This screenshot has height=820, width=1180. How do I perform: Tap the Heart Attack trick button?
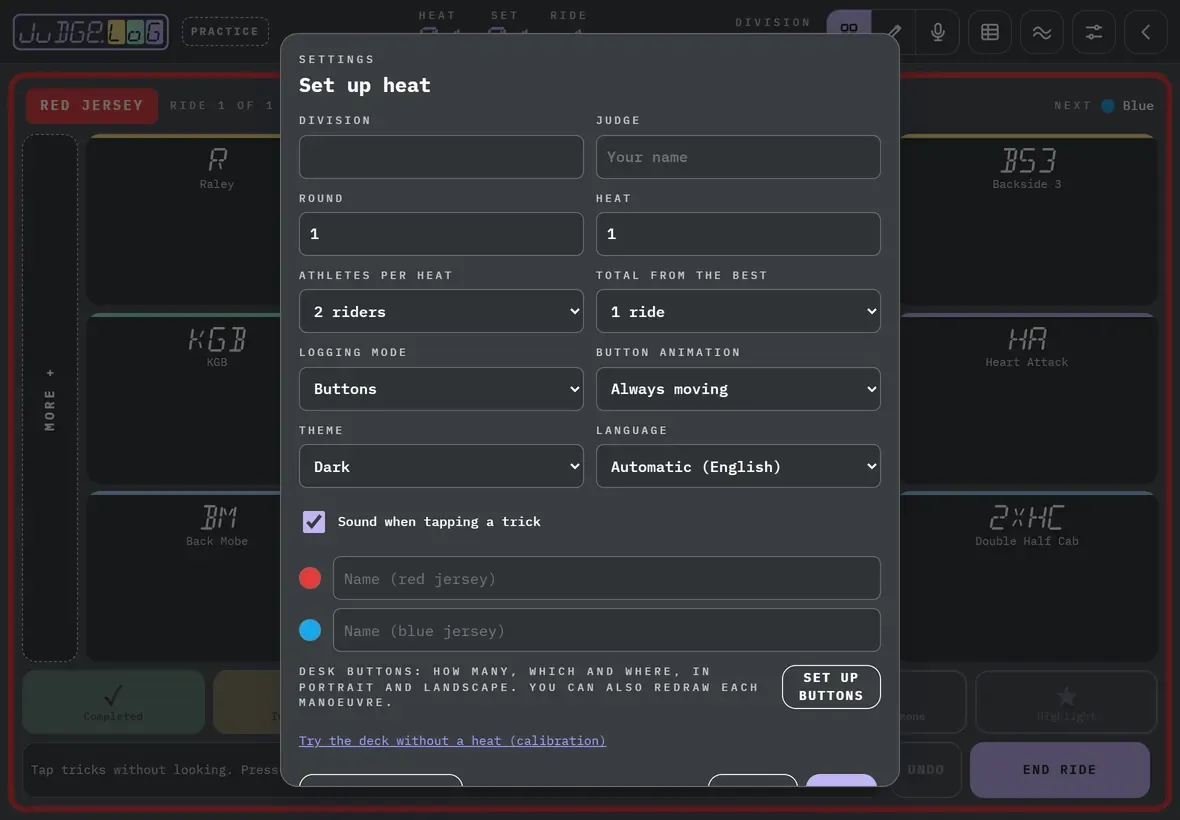pyautogui.click(x=1027, y=398)
